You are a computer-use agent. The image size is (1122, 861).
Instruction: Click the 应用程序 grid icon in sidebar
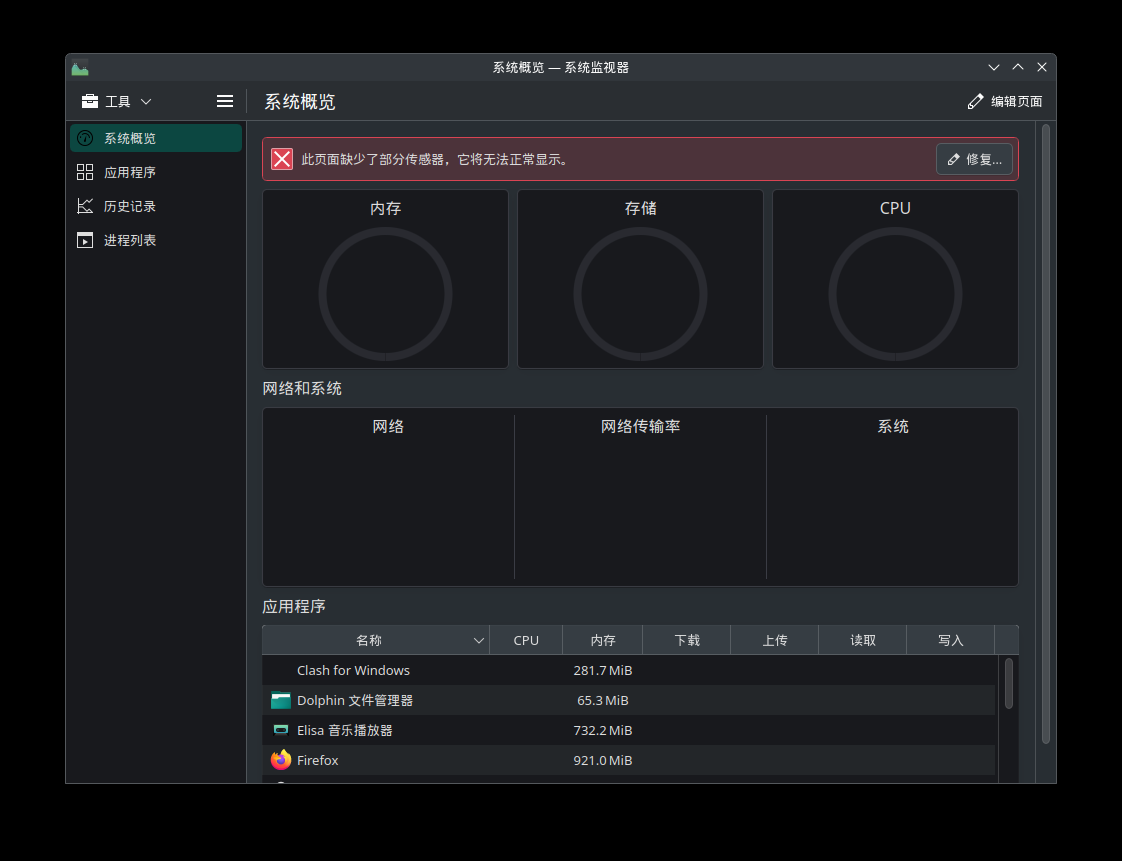[85, 172]
